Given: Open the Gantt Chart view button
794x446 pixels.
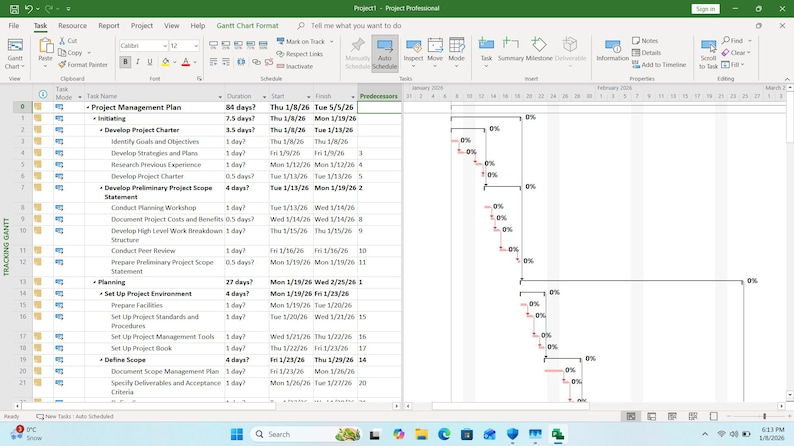Looking at the screenshot, I should click(x=15, y=54).
